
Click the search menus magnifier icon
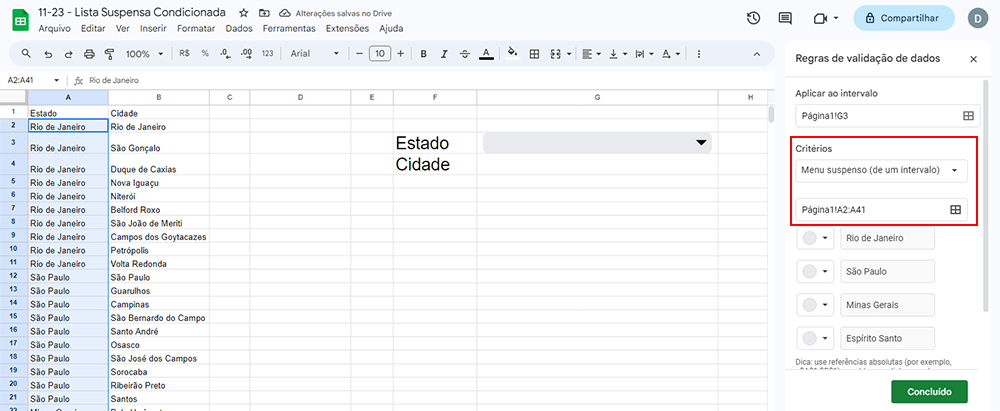point(26,54)
